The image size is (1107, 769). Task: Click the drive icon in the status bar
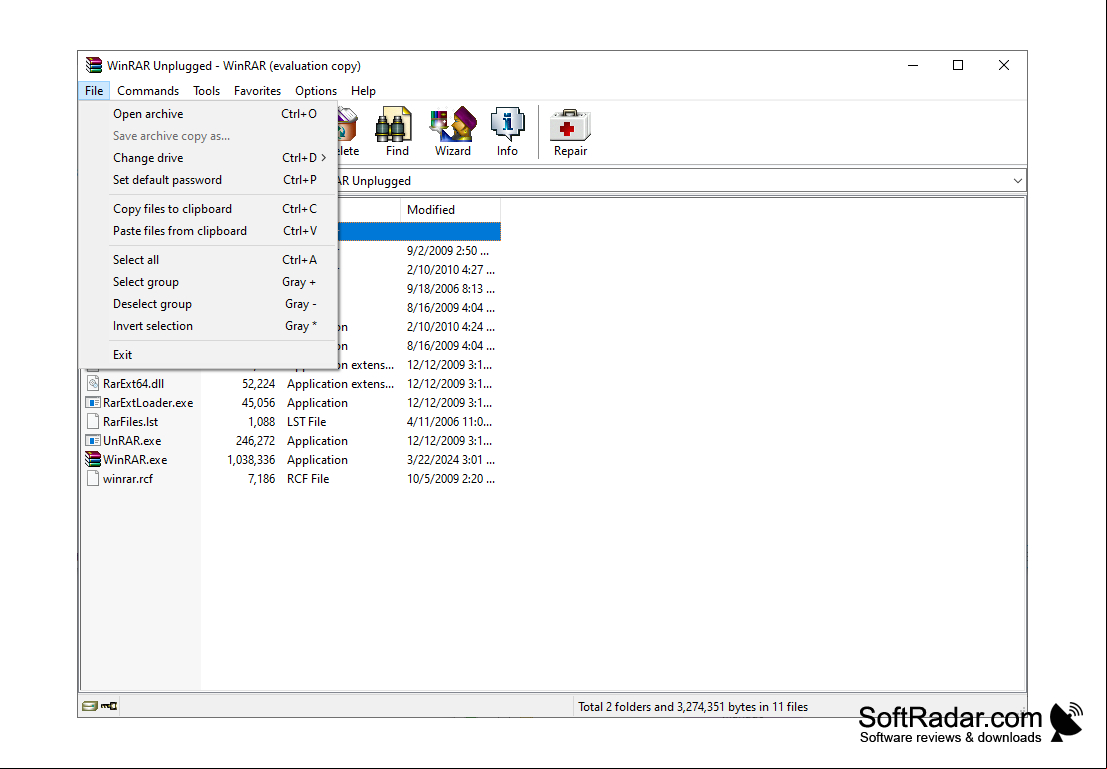click(90, 706)
